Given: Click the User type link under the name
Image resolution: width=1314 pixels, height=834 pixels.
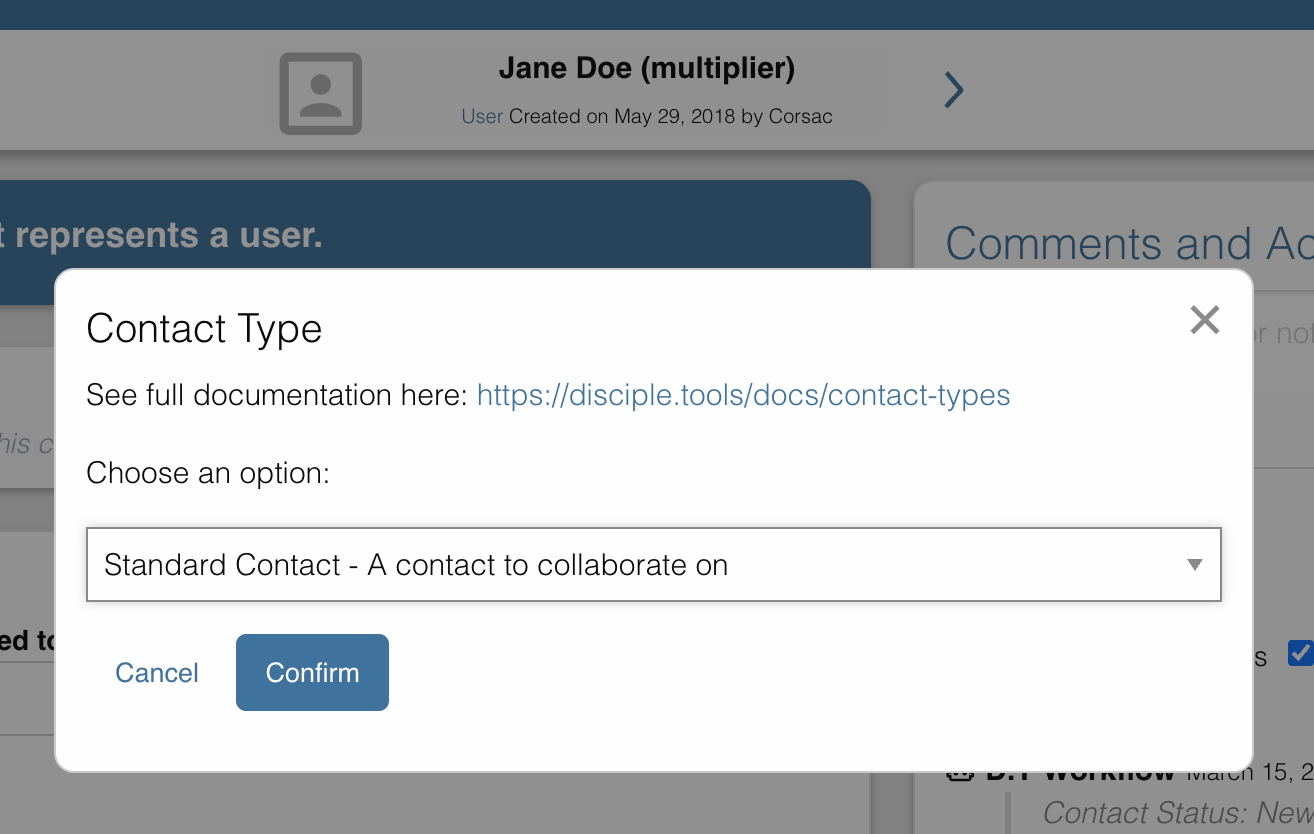Looking at the screenshot, I should point(482,116).
